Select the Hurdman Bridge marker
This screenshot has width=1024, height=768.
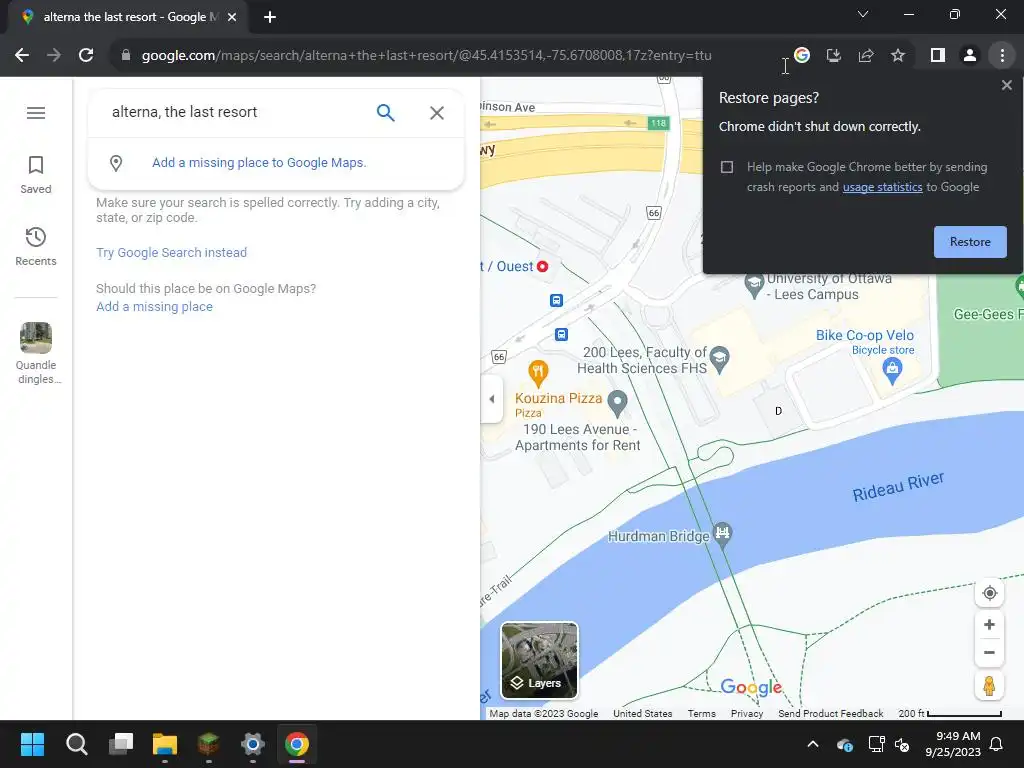[x=722, y=534]
